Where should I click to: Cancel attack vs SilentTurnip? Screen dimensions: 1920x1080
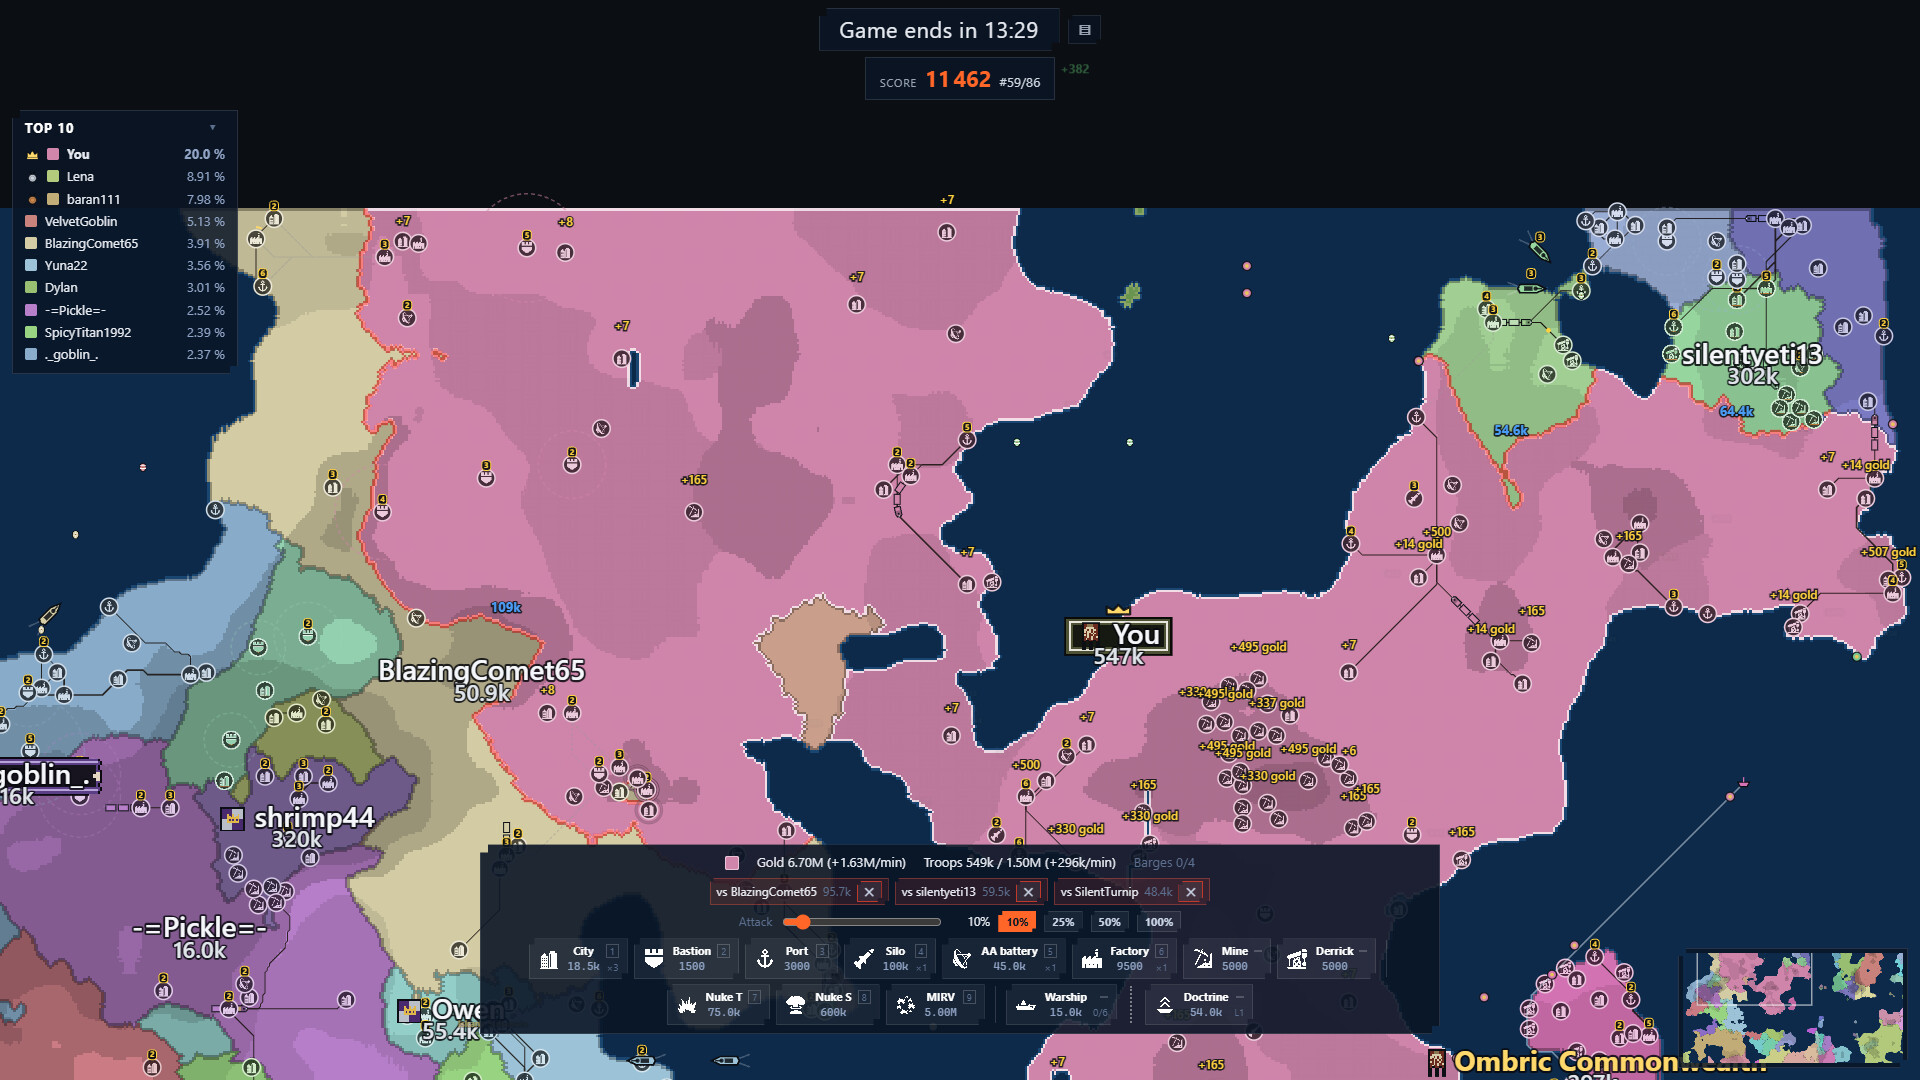pos(1191,892)
